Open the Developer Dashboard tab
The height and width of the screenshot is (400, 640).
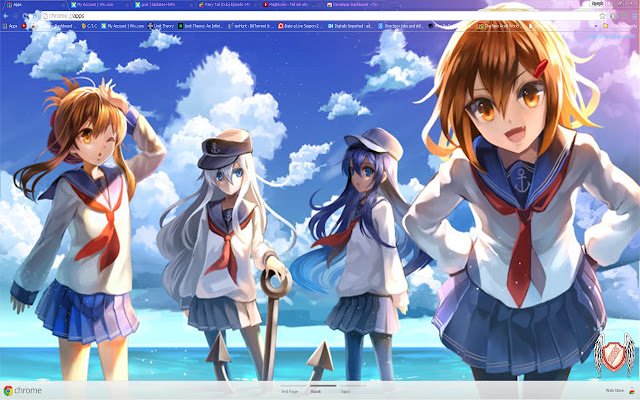[355, 5]
